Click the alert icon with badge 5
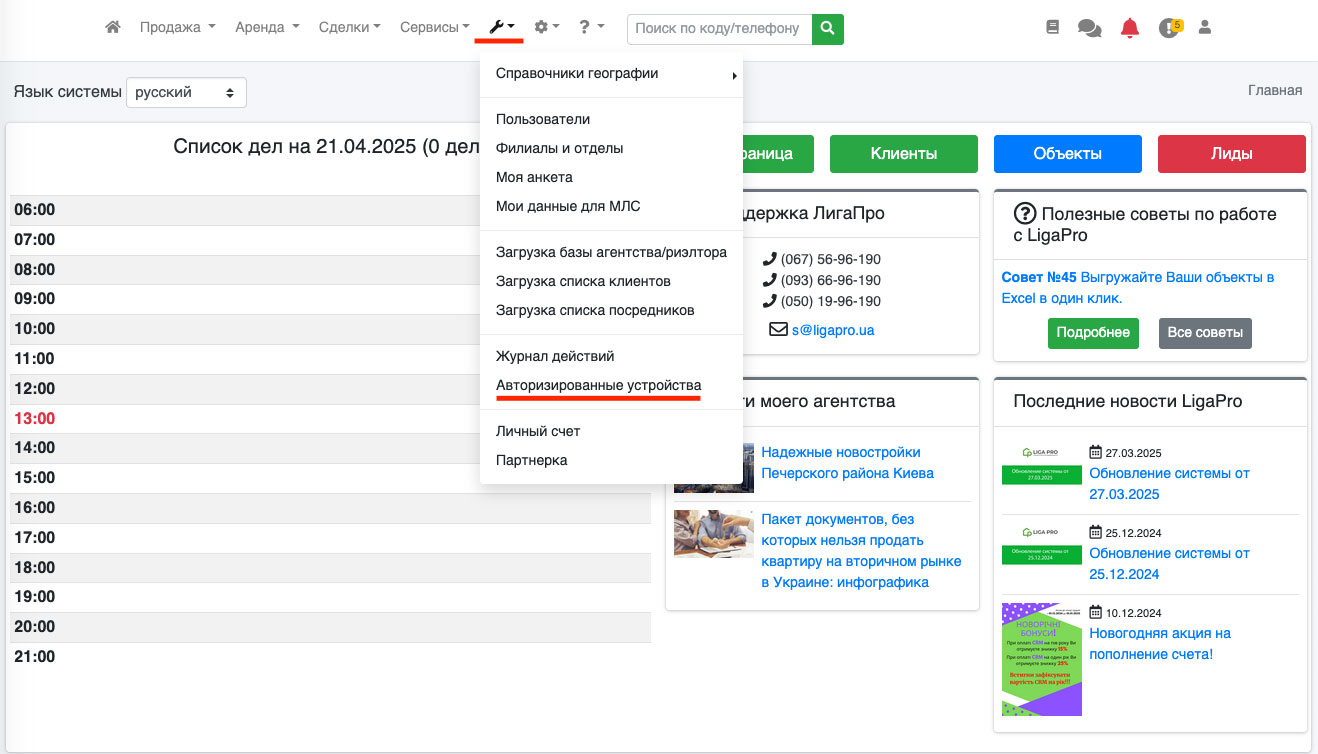This screenshot has width=1318, height=754. click(x=1169, y=28)
